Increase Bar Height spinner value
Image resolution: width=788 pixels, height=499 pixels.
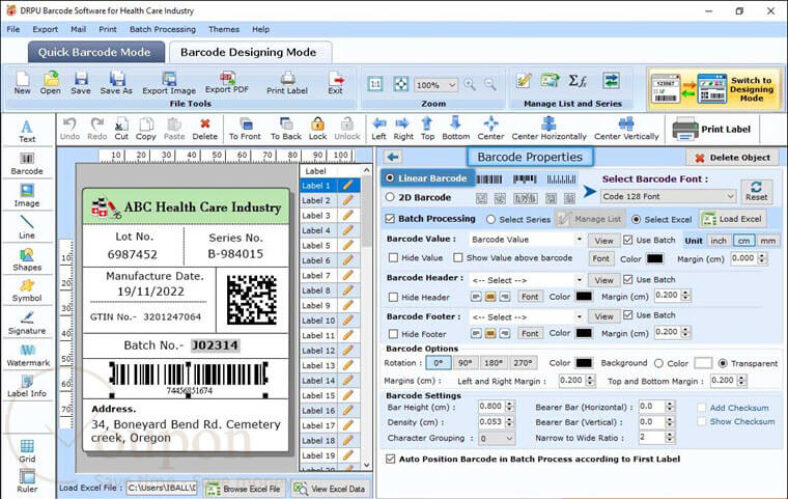(510, 403)
